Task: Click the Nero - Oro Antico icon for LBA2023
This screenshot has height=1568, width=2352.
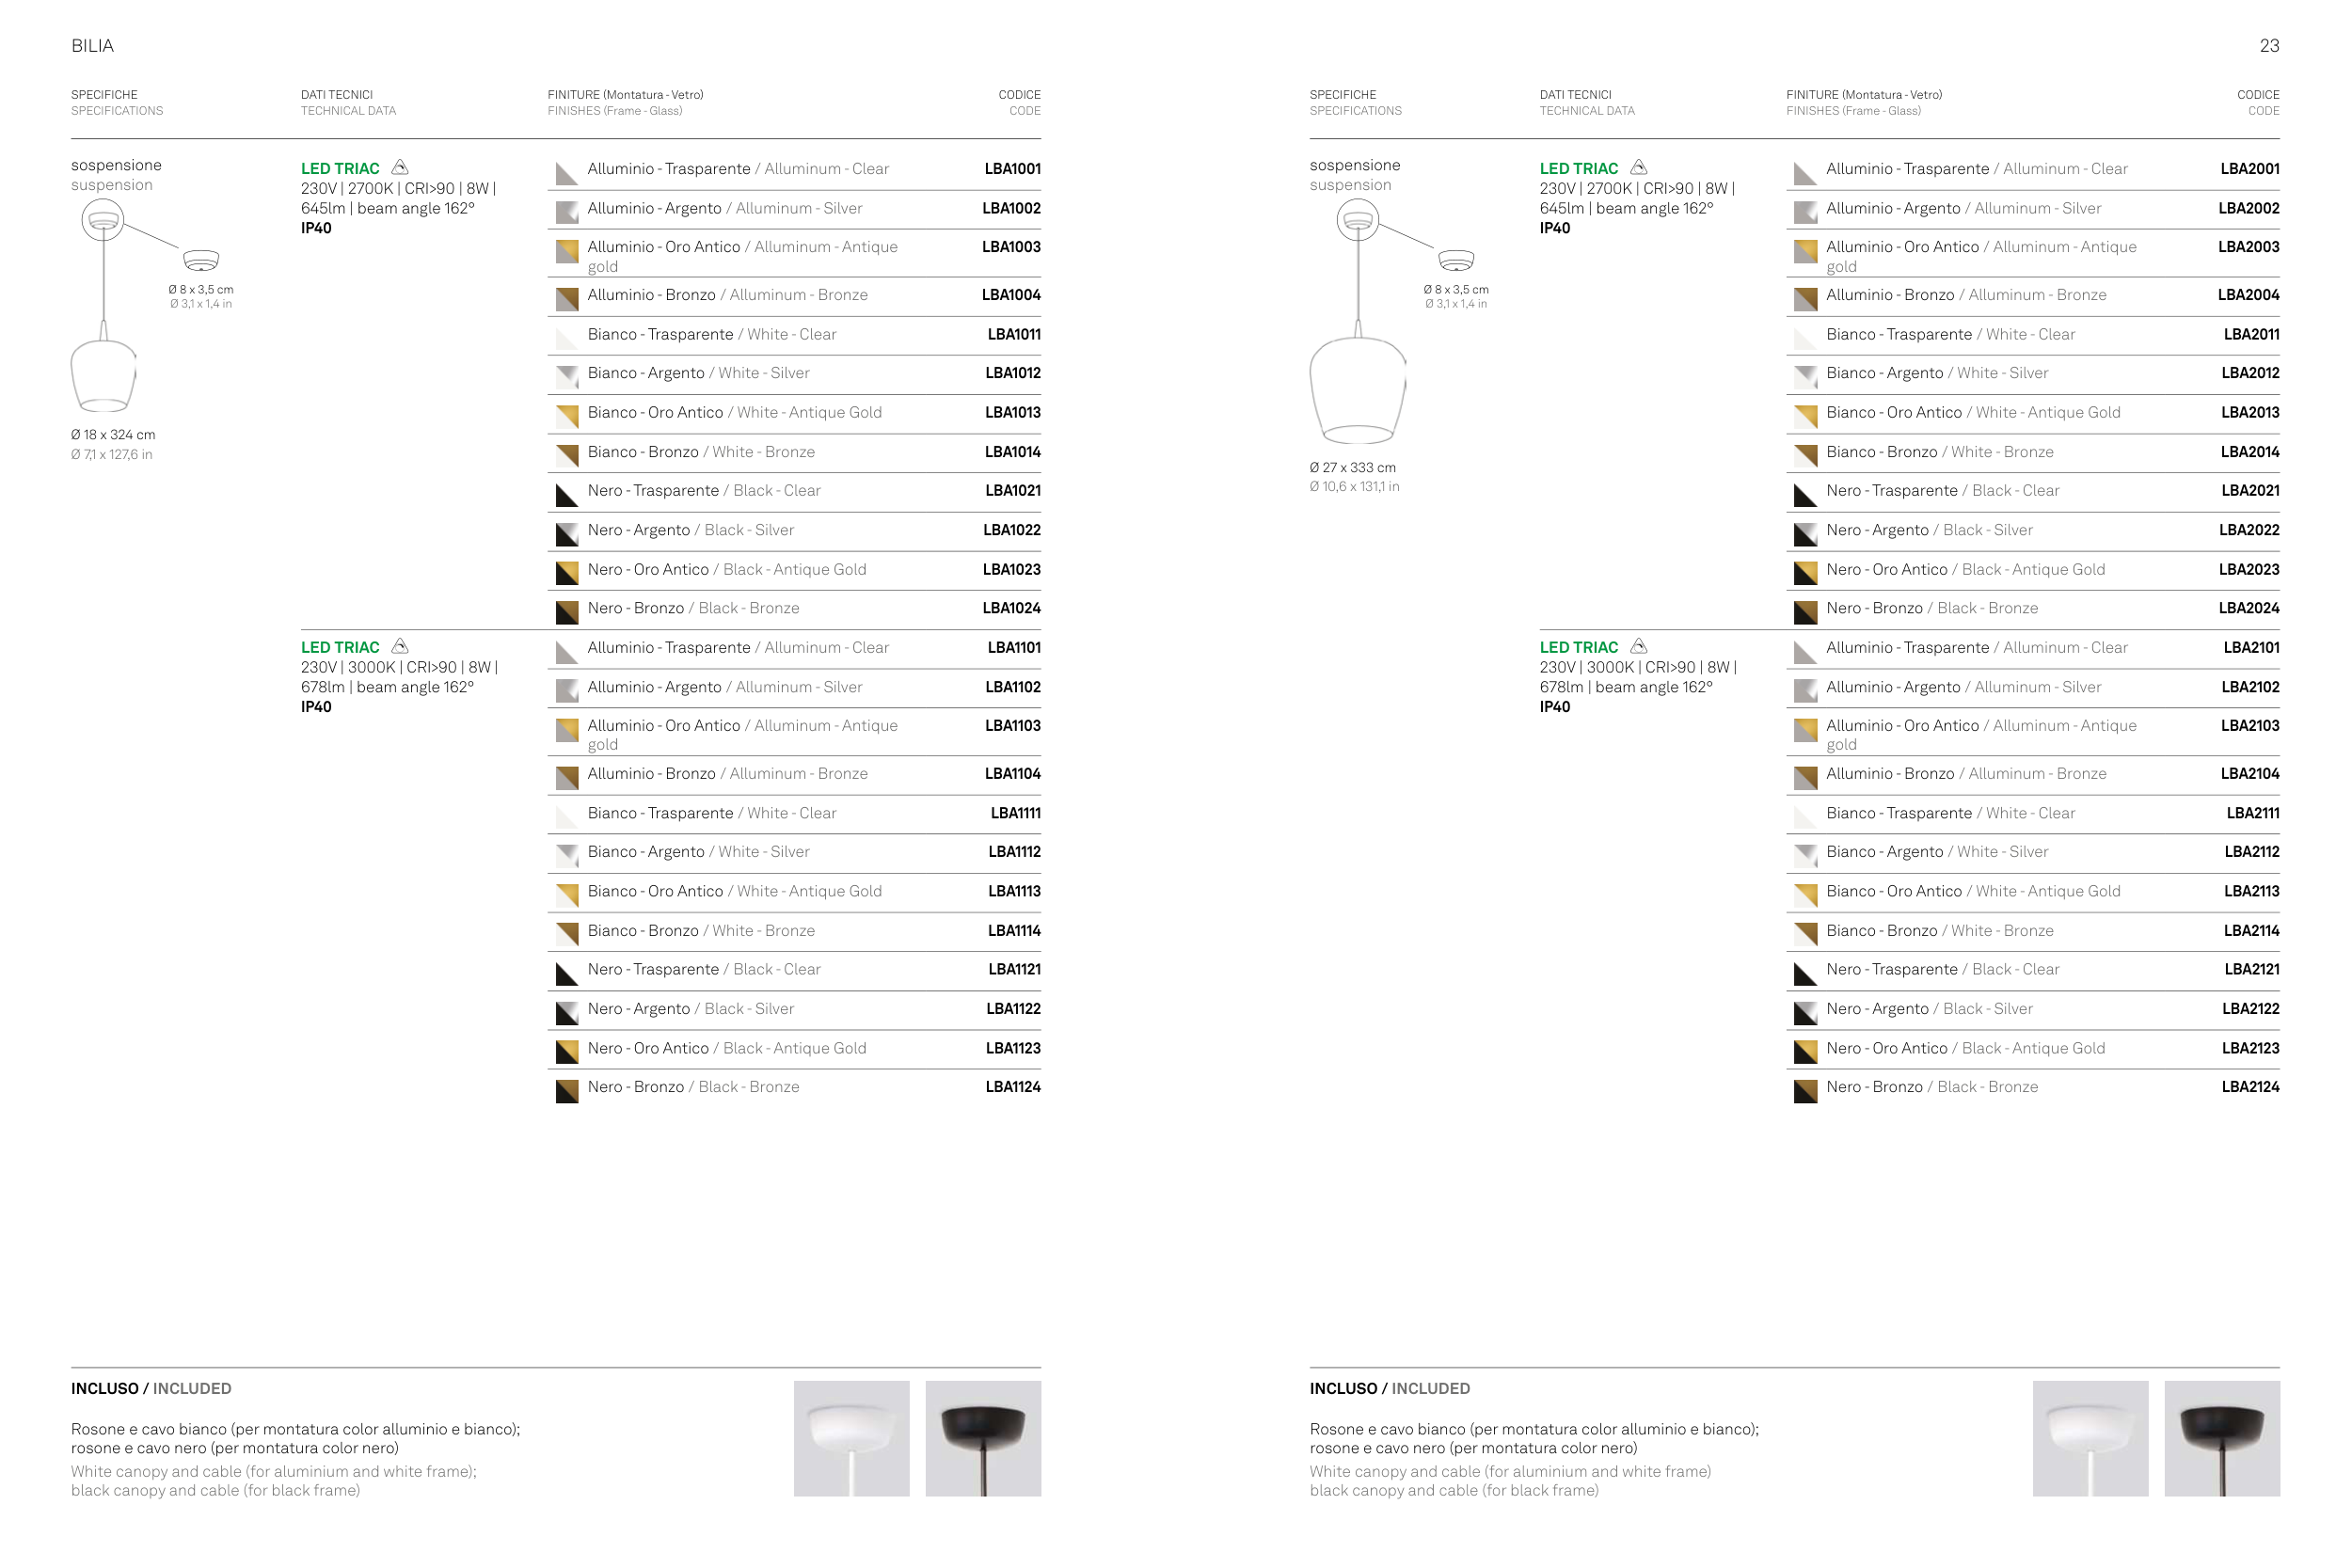Action: point(1805,573)
